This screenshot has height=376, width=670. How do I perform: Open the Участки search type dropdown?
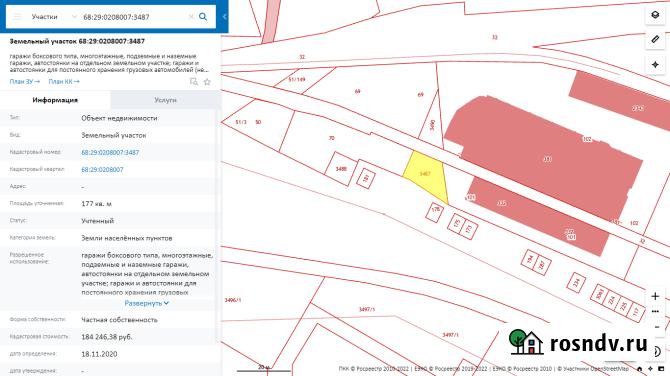pyautogui.click(x=54, y=17)
